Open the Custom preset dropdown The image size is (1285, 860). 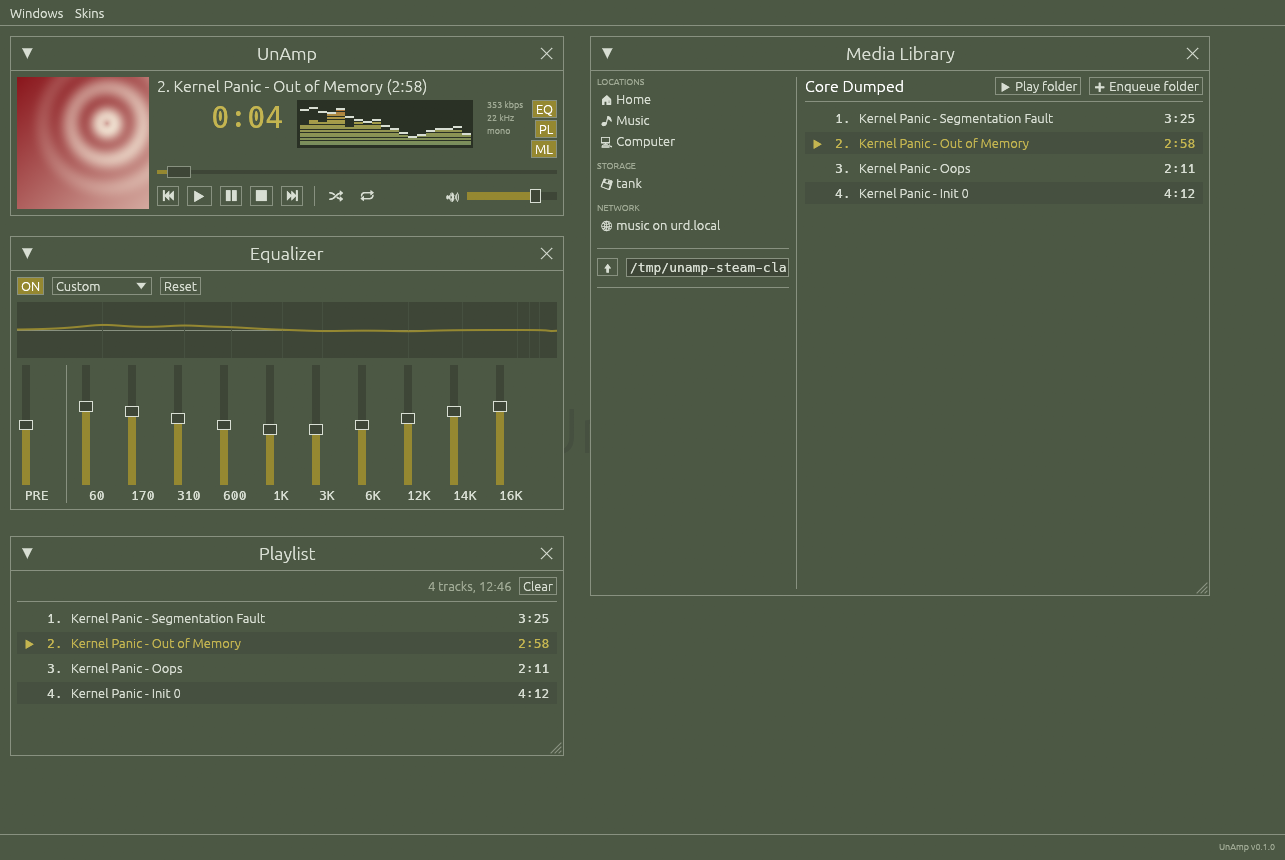[101, 286]
